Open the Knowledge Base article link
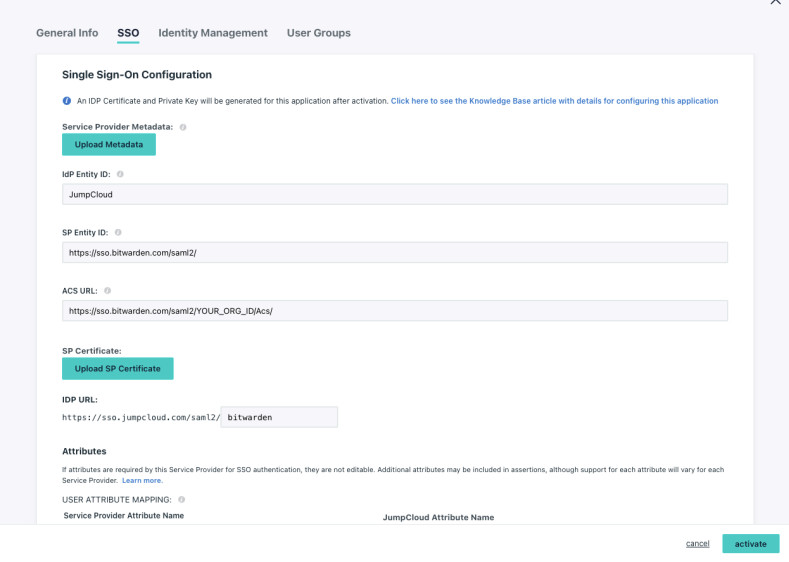The width and height of the screenshot is (789, 562). pyautogui.click(x=554, y=101)
